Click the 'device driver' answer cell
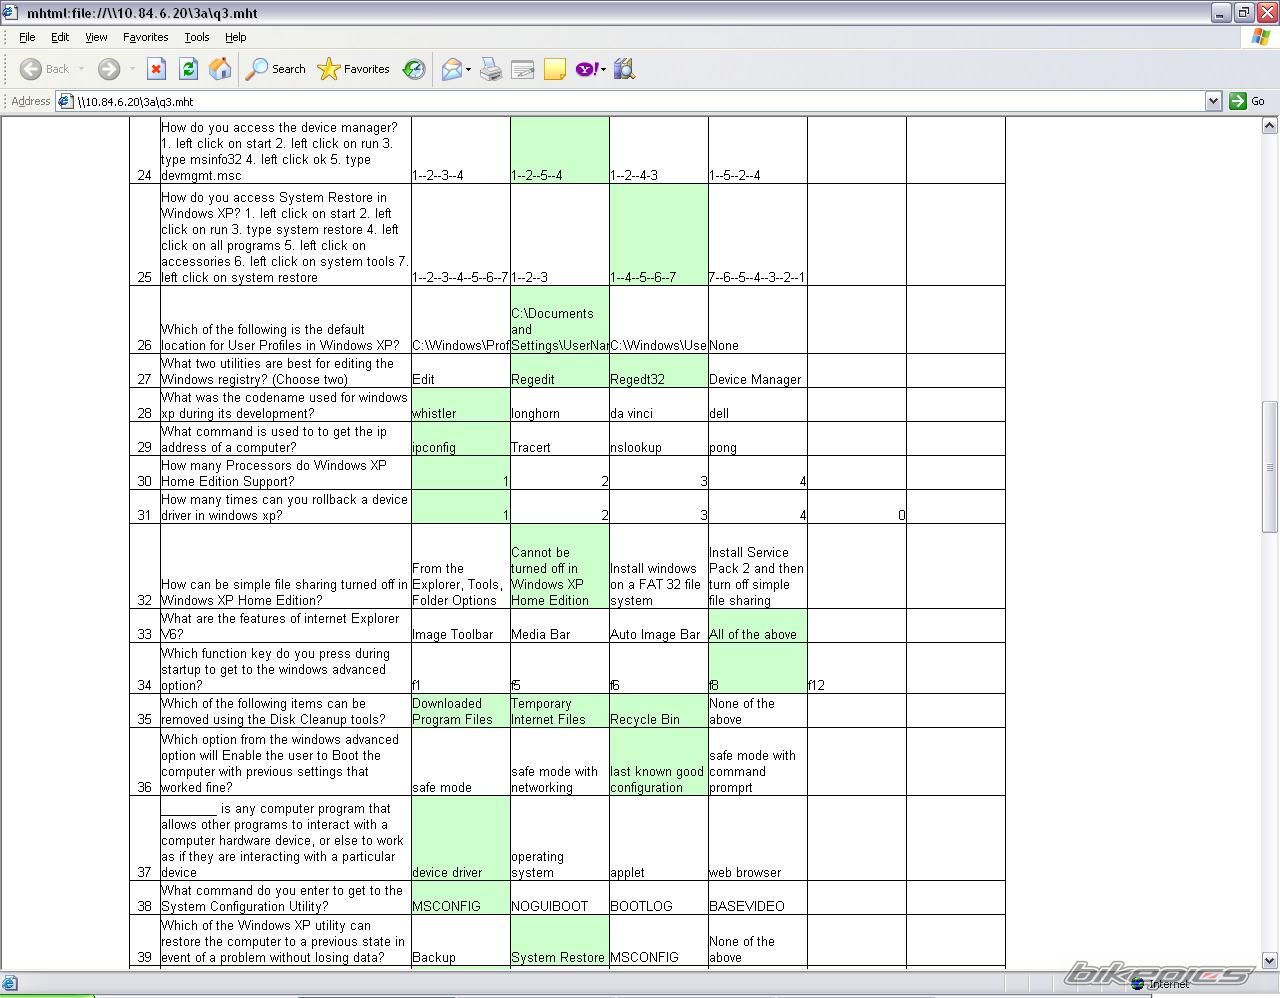 460,839
